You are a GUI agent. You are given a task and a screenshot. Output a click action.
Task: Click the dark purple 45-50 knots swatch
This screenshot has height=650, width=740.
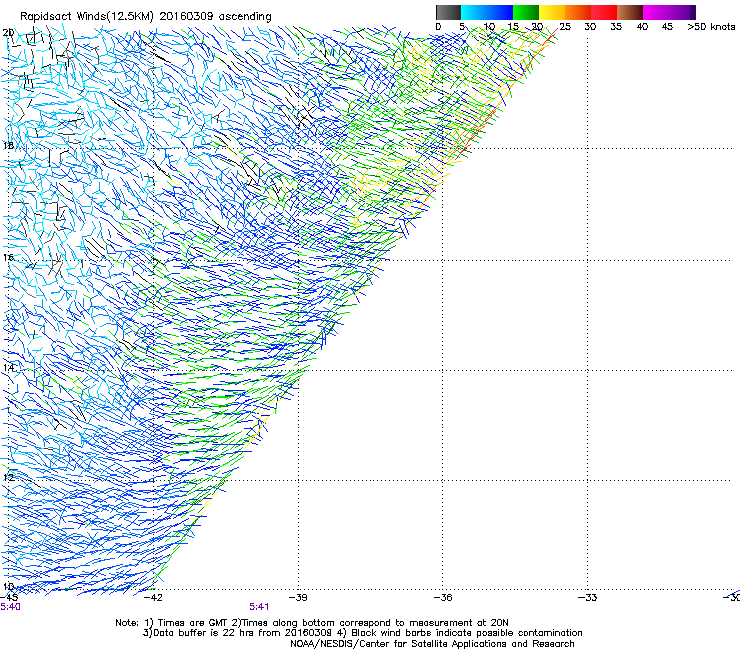point(682,12)
